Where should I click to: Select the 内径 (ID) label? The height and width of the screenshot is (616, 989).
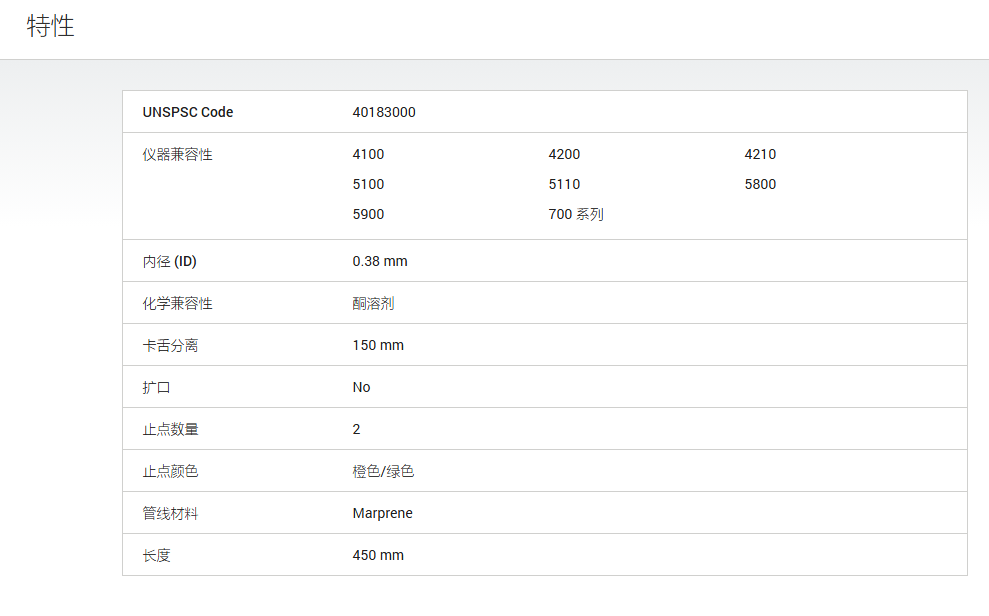170,261
